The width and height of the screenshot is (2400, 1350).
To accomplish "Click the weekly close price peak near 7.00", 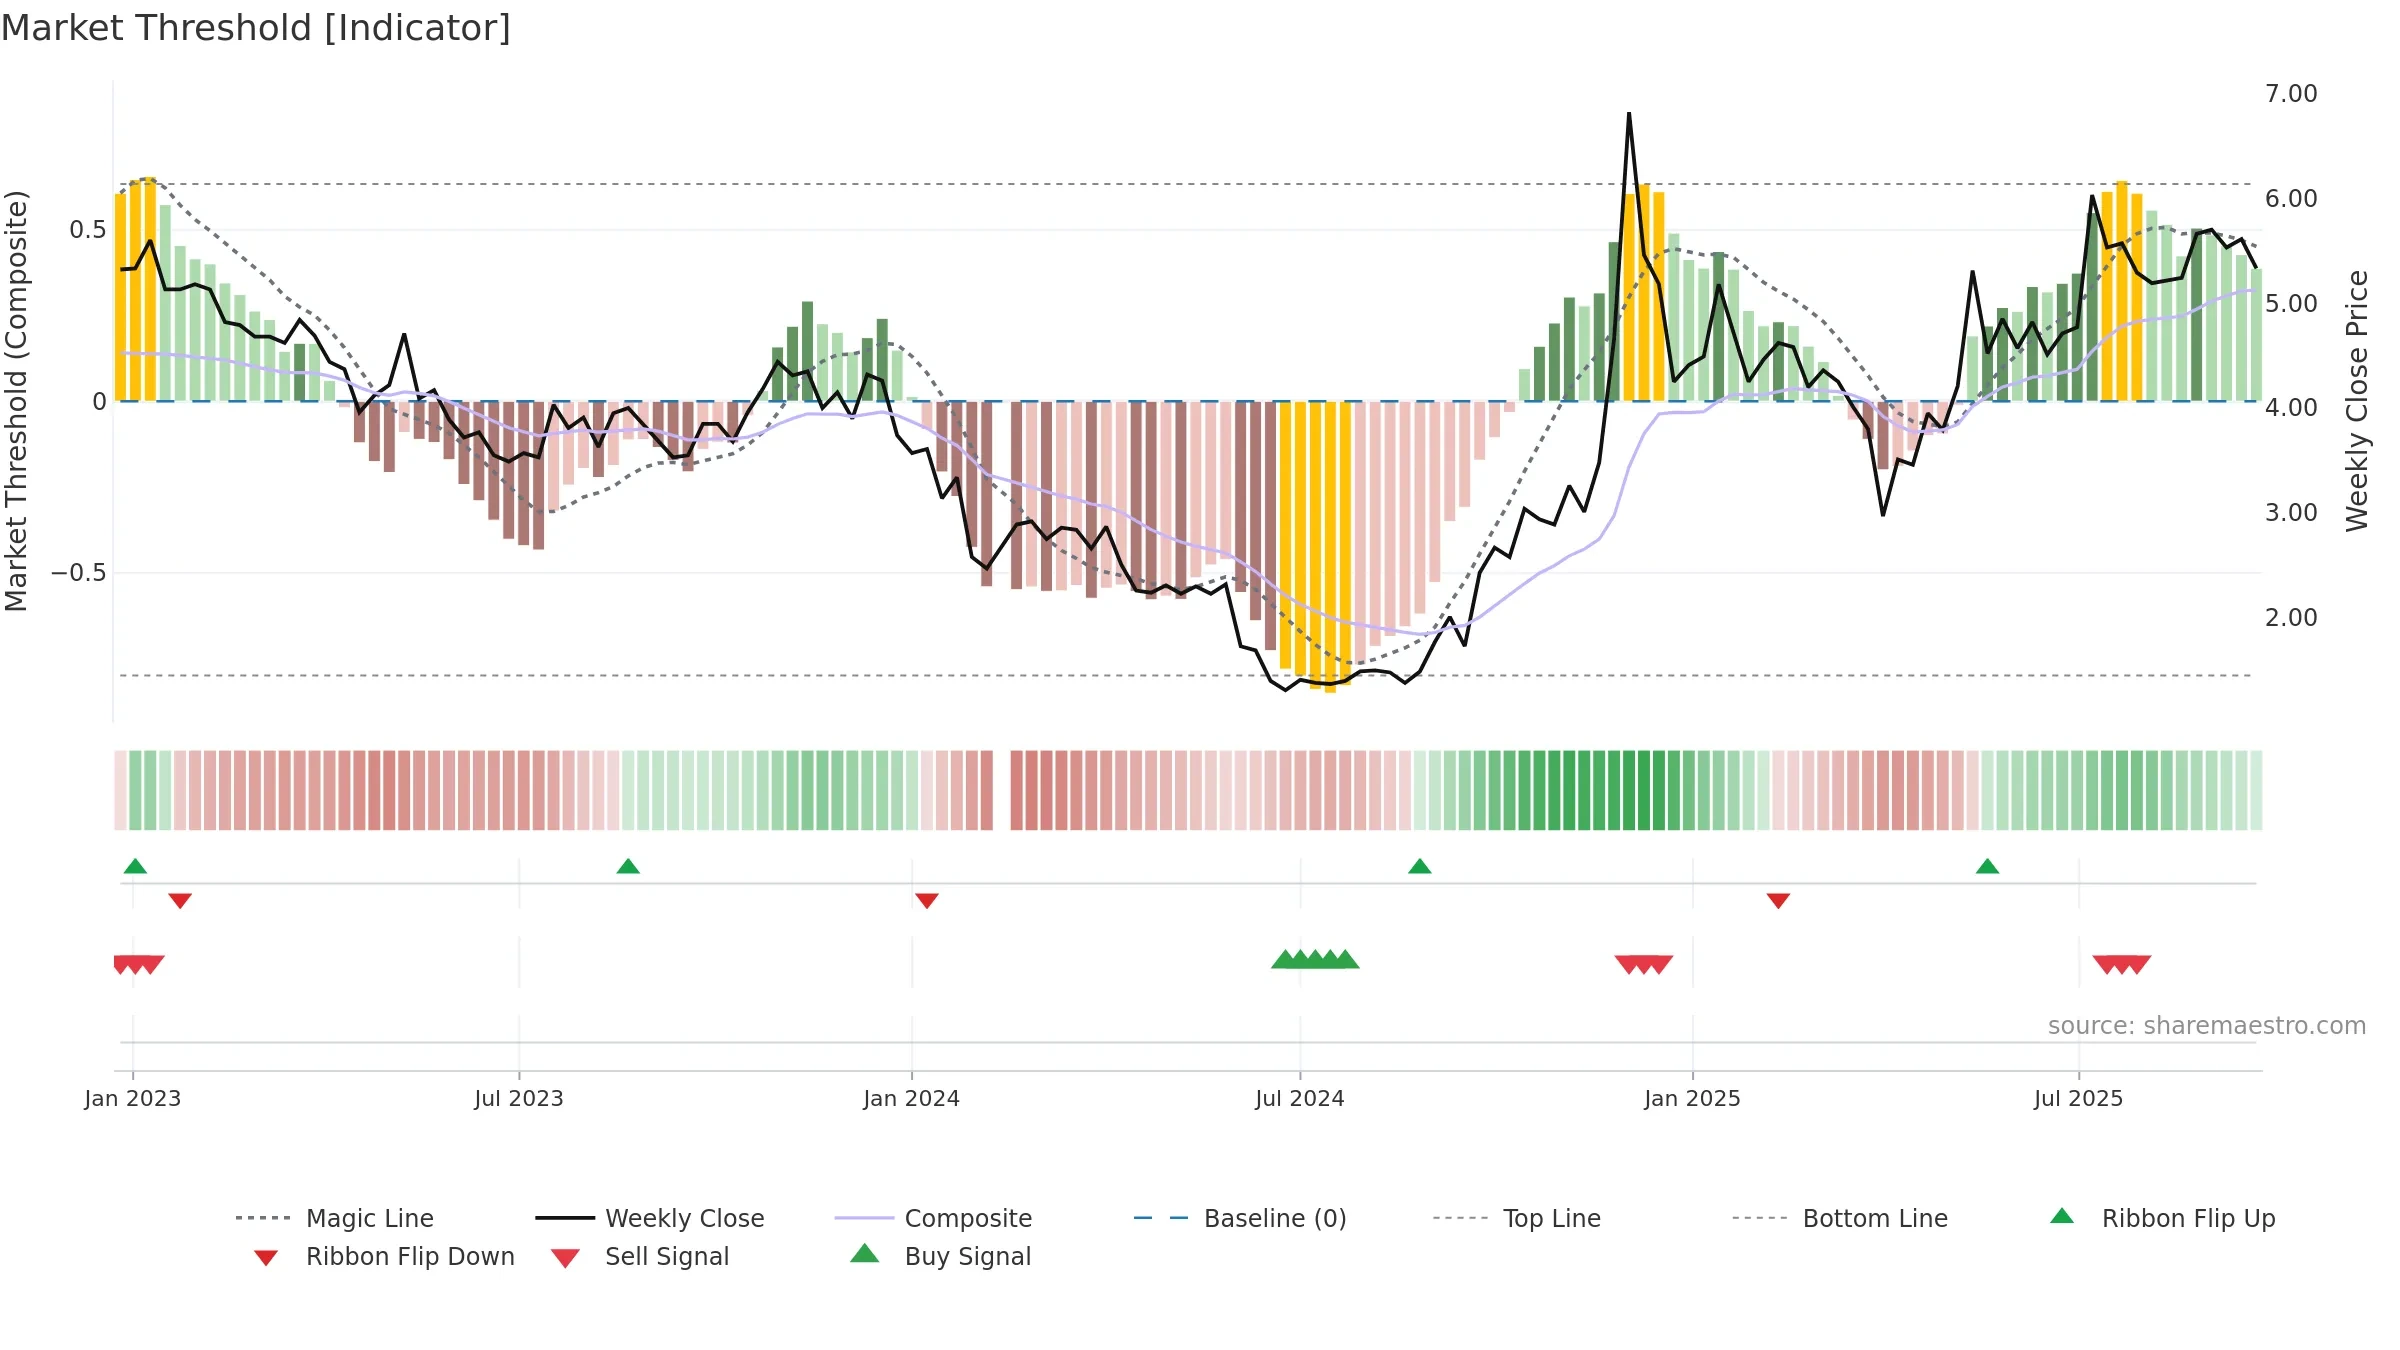I will pos(1629,114).
